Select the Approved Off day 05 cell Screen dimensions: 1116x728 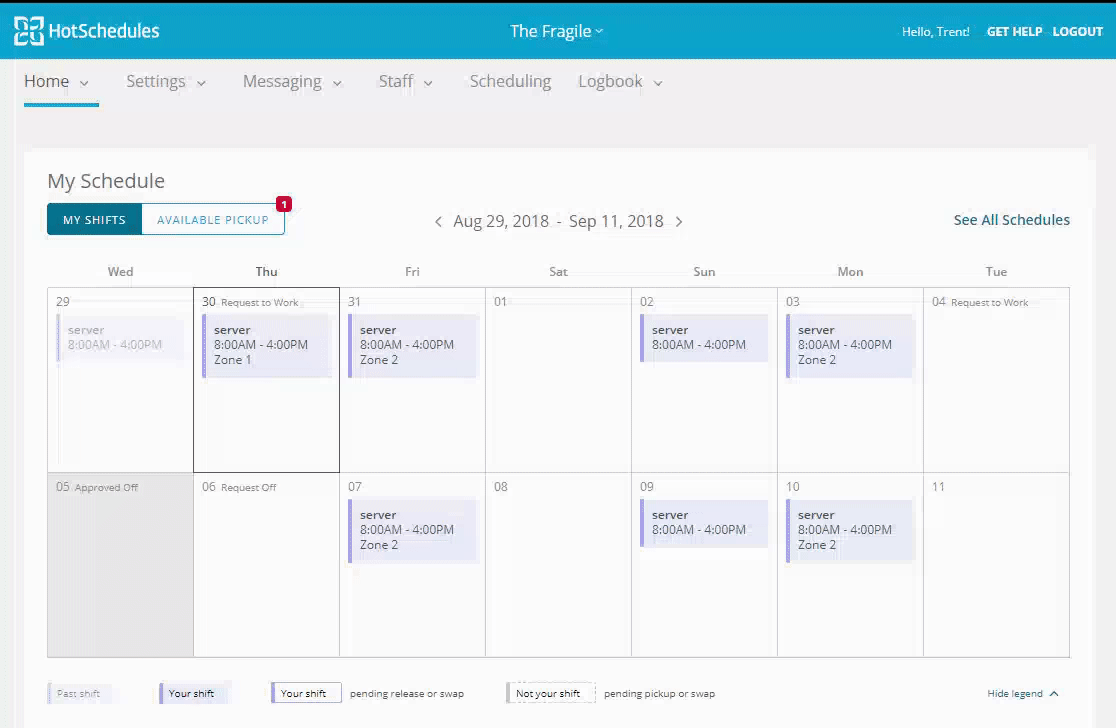click(120, 565)
